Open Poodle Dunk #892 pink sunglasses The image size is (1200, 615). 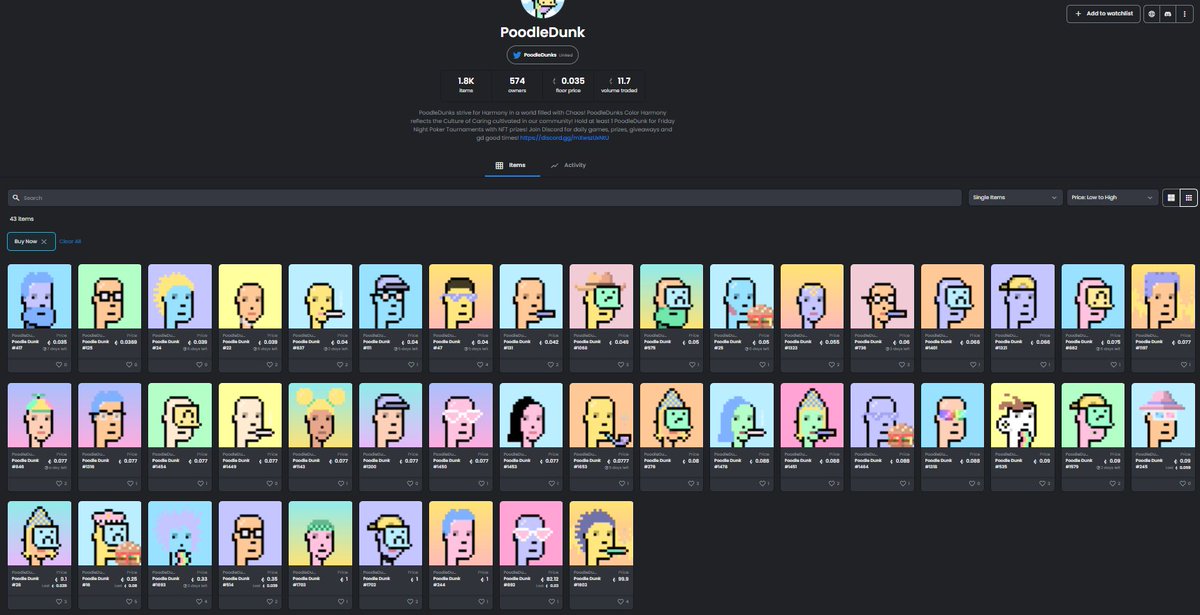tap(531, 534)
